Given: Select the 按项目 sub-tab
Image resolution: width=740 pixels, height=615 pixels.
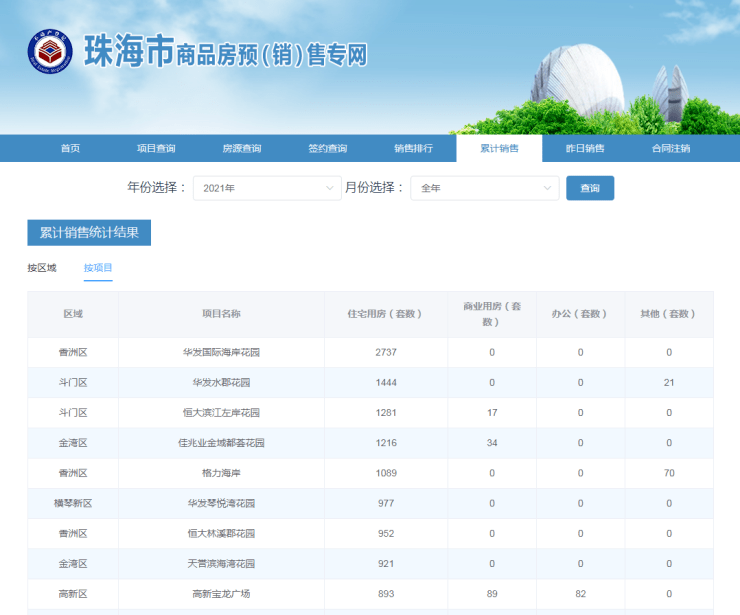Looking at the screenshot, I should pyautogui.click(x=98, y=268).
